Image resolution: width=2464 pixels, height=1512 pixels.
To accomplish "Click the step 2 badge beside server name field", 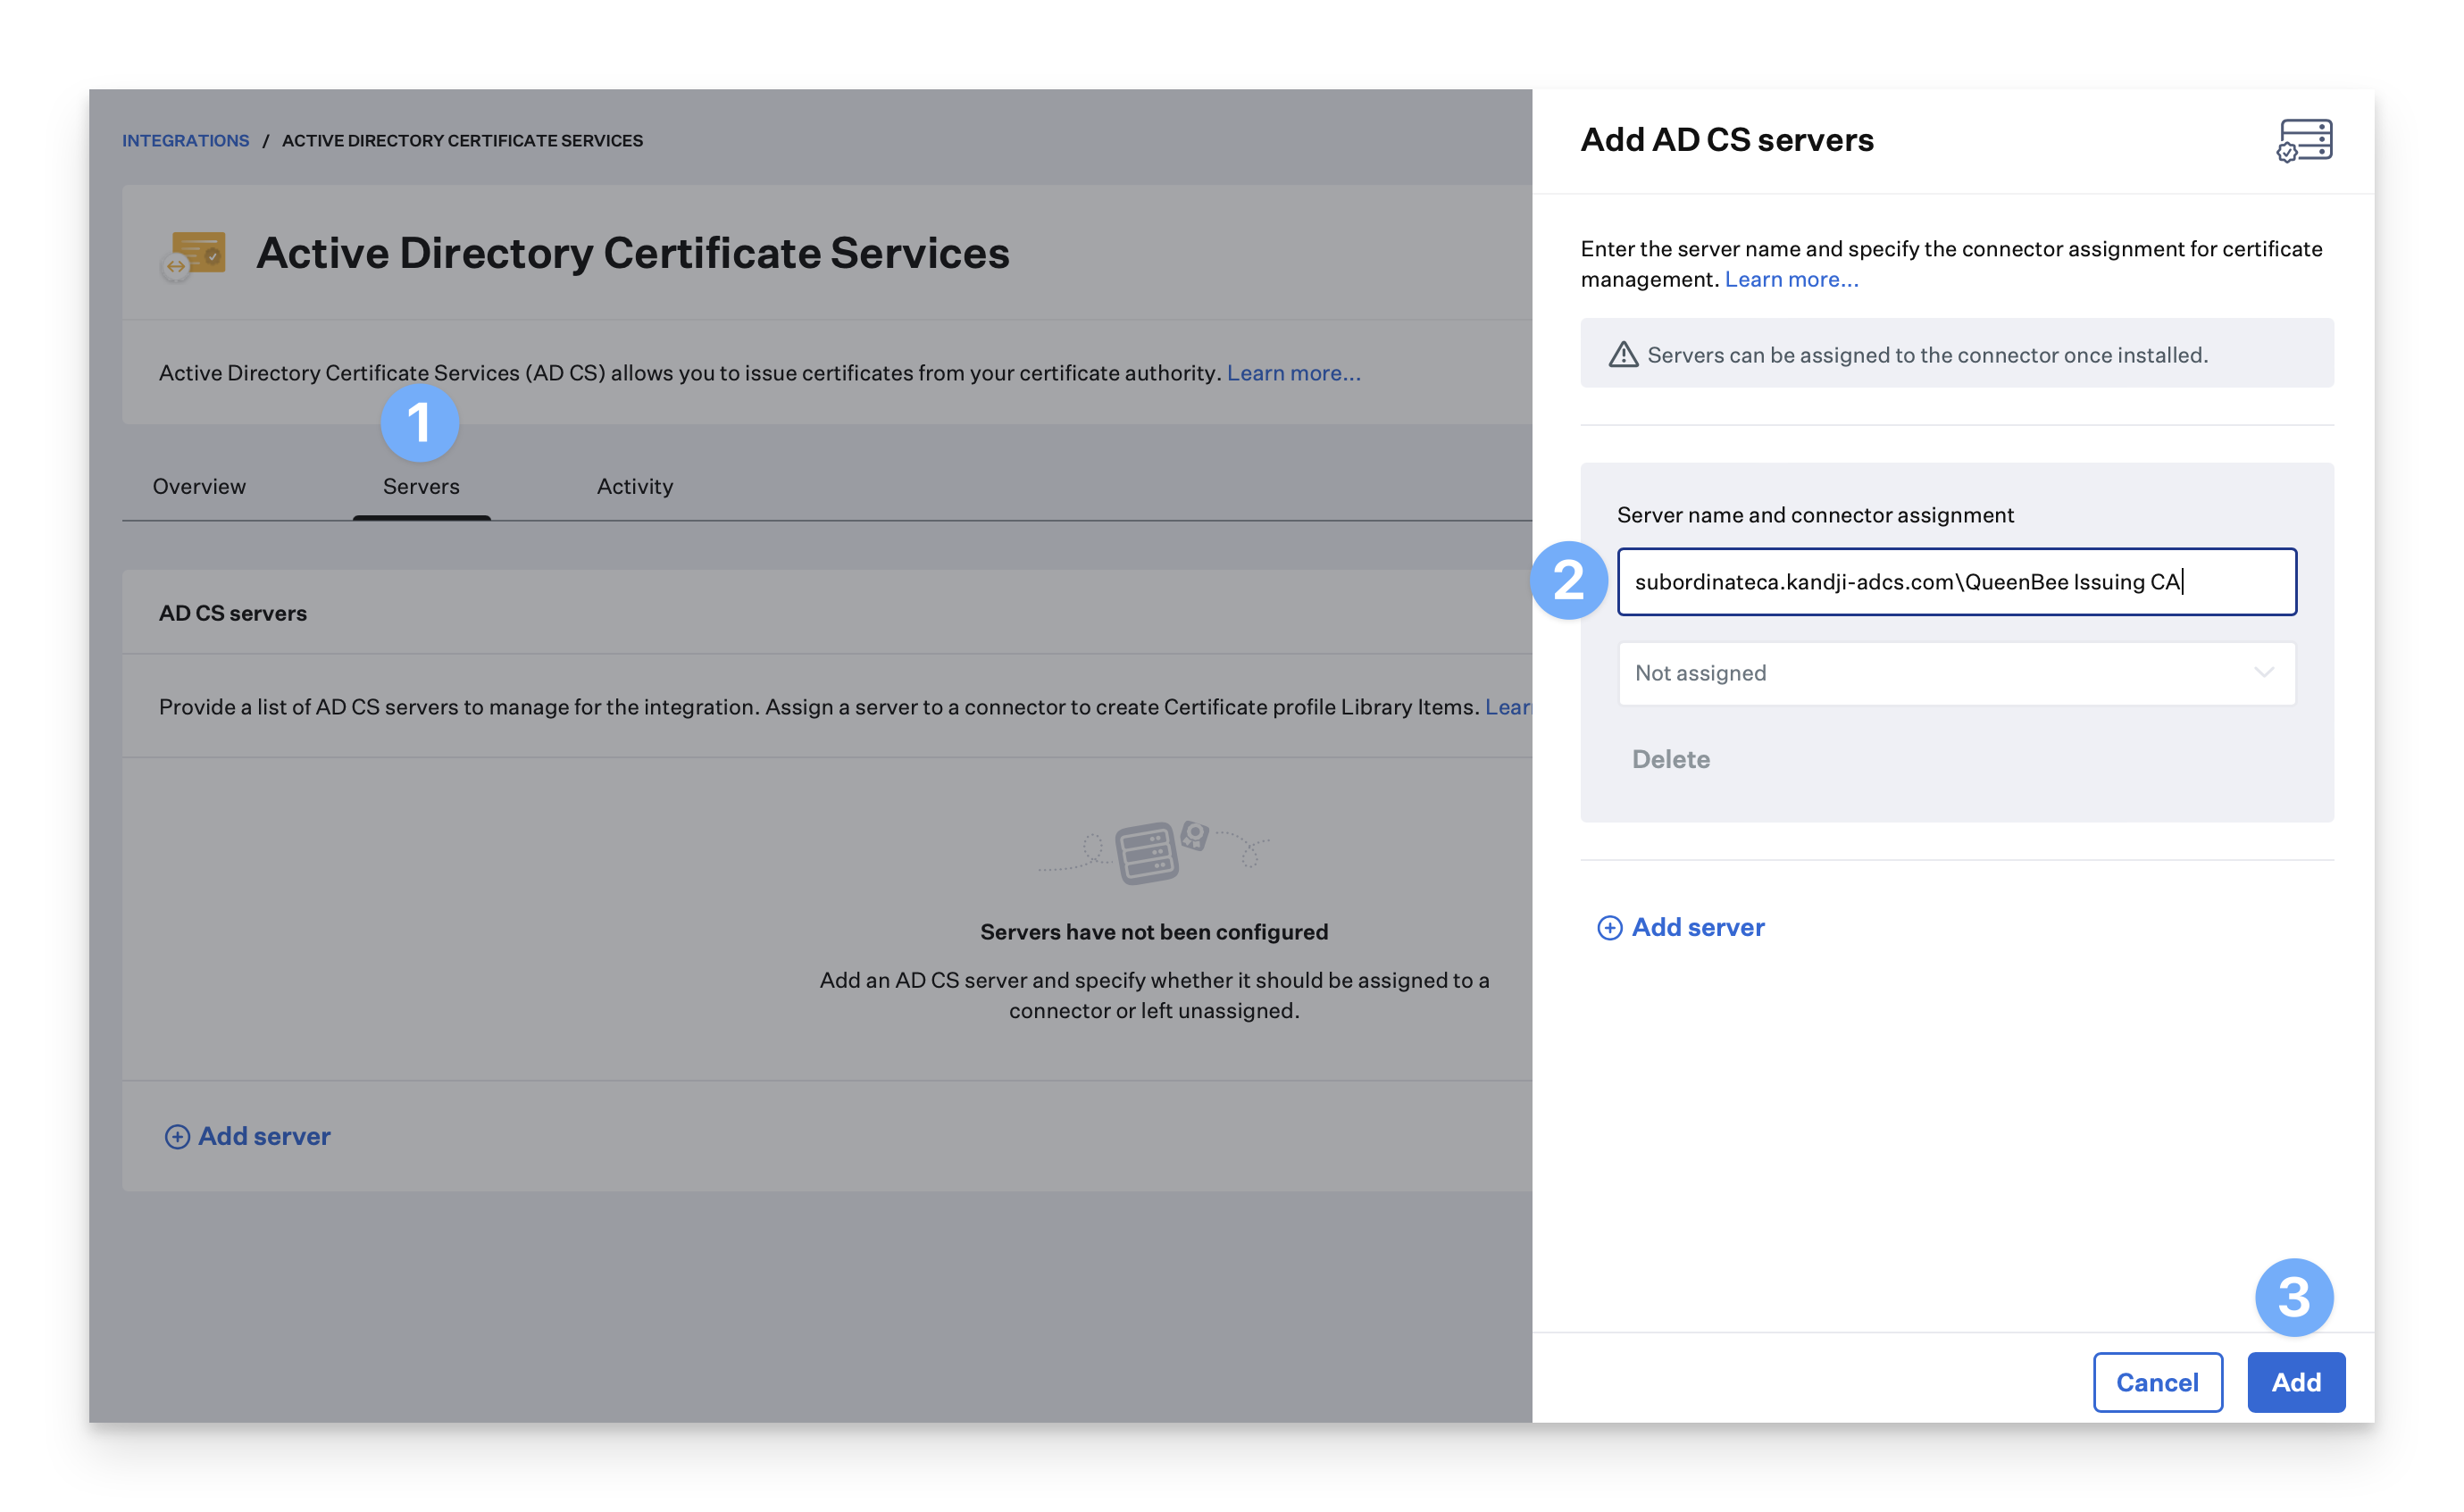I will tap(1568, 581).
